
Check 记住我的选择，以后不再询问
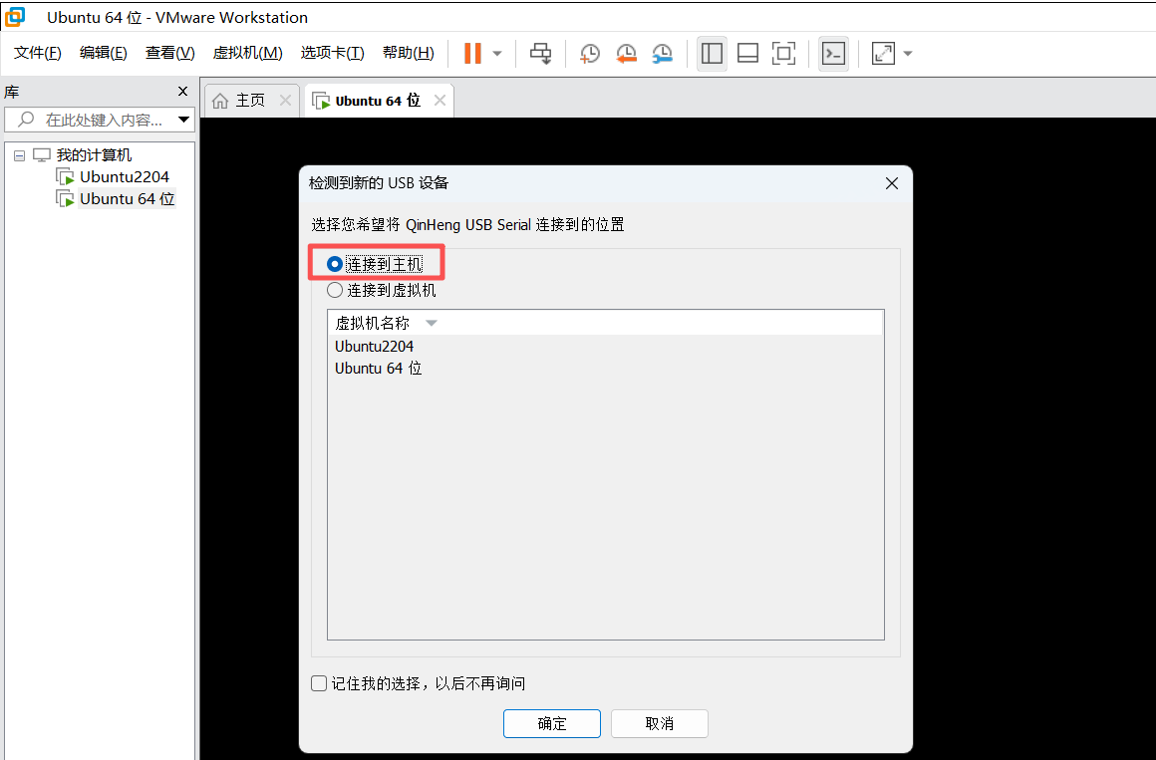tap(319, 683)
